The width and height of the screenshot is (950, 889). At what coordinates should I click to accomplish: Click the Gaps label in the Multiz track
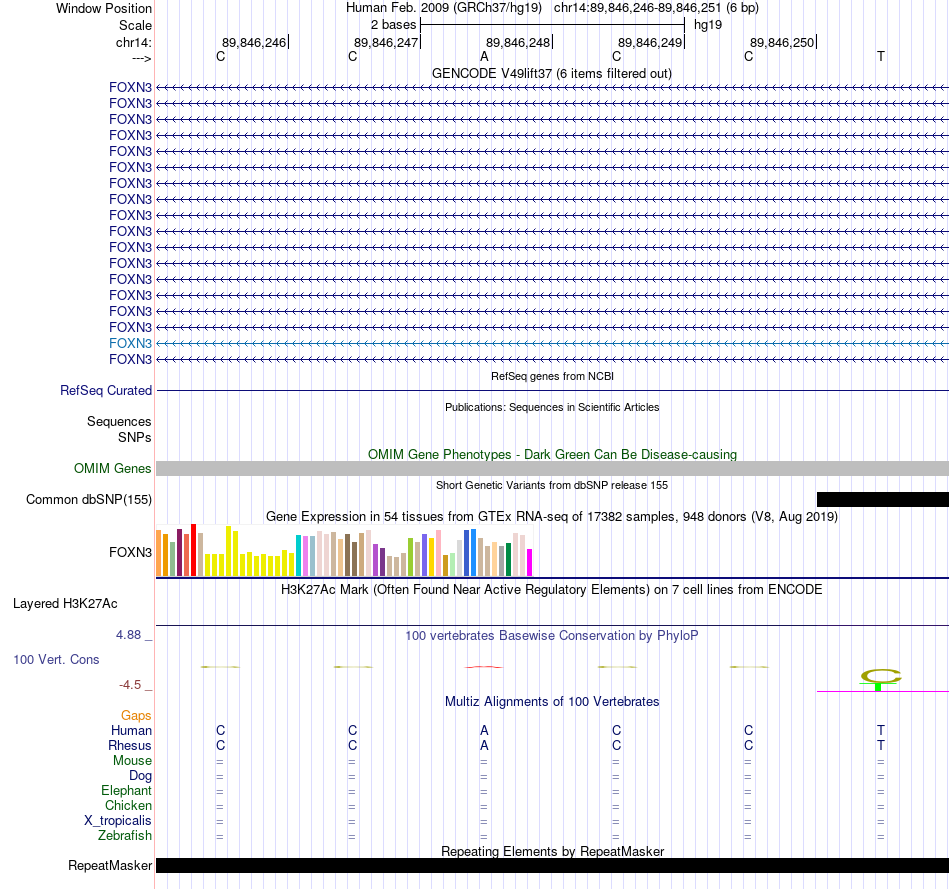(136, 716)
